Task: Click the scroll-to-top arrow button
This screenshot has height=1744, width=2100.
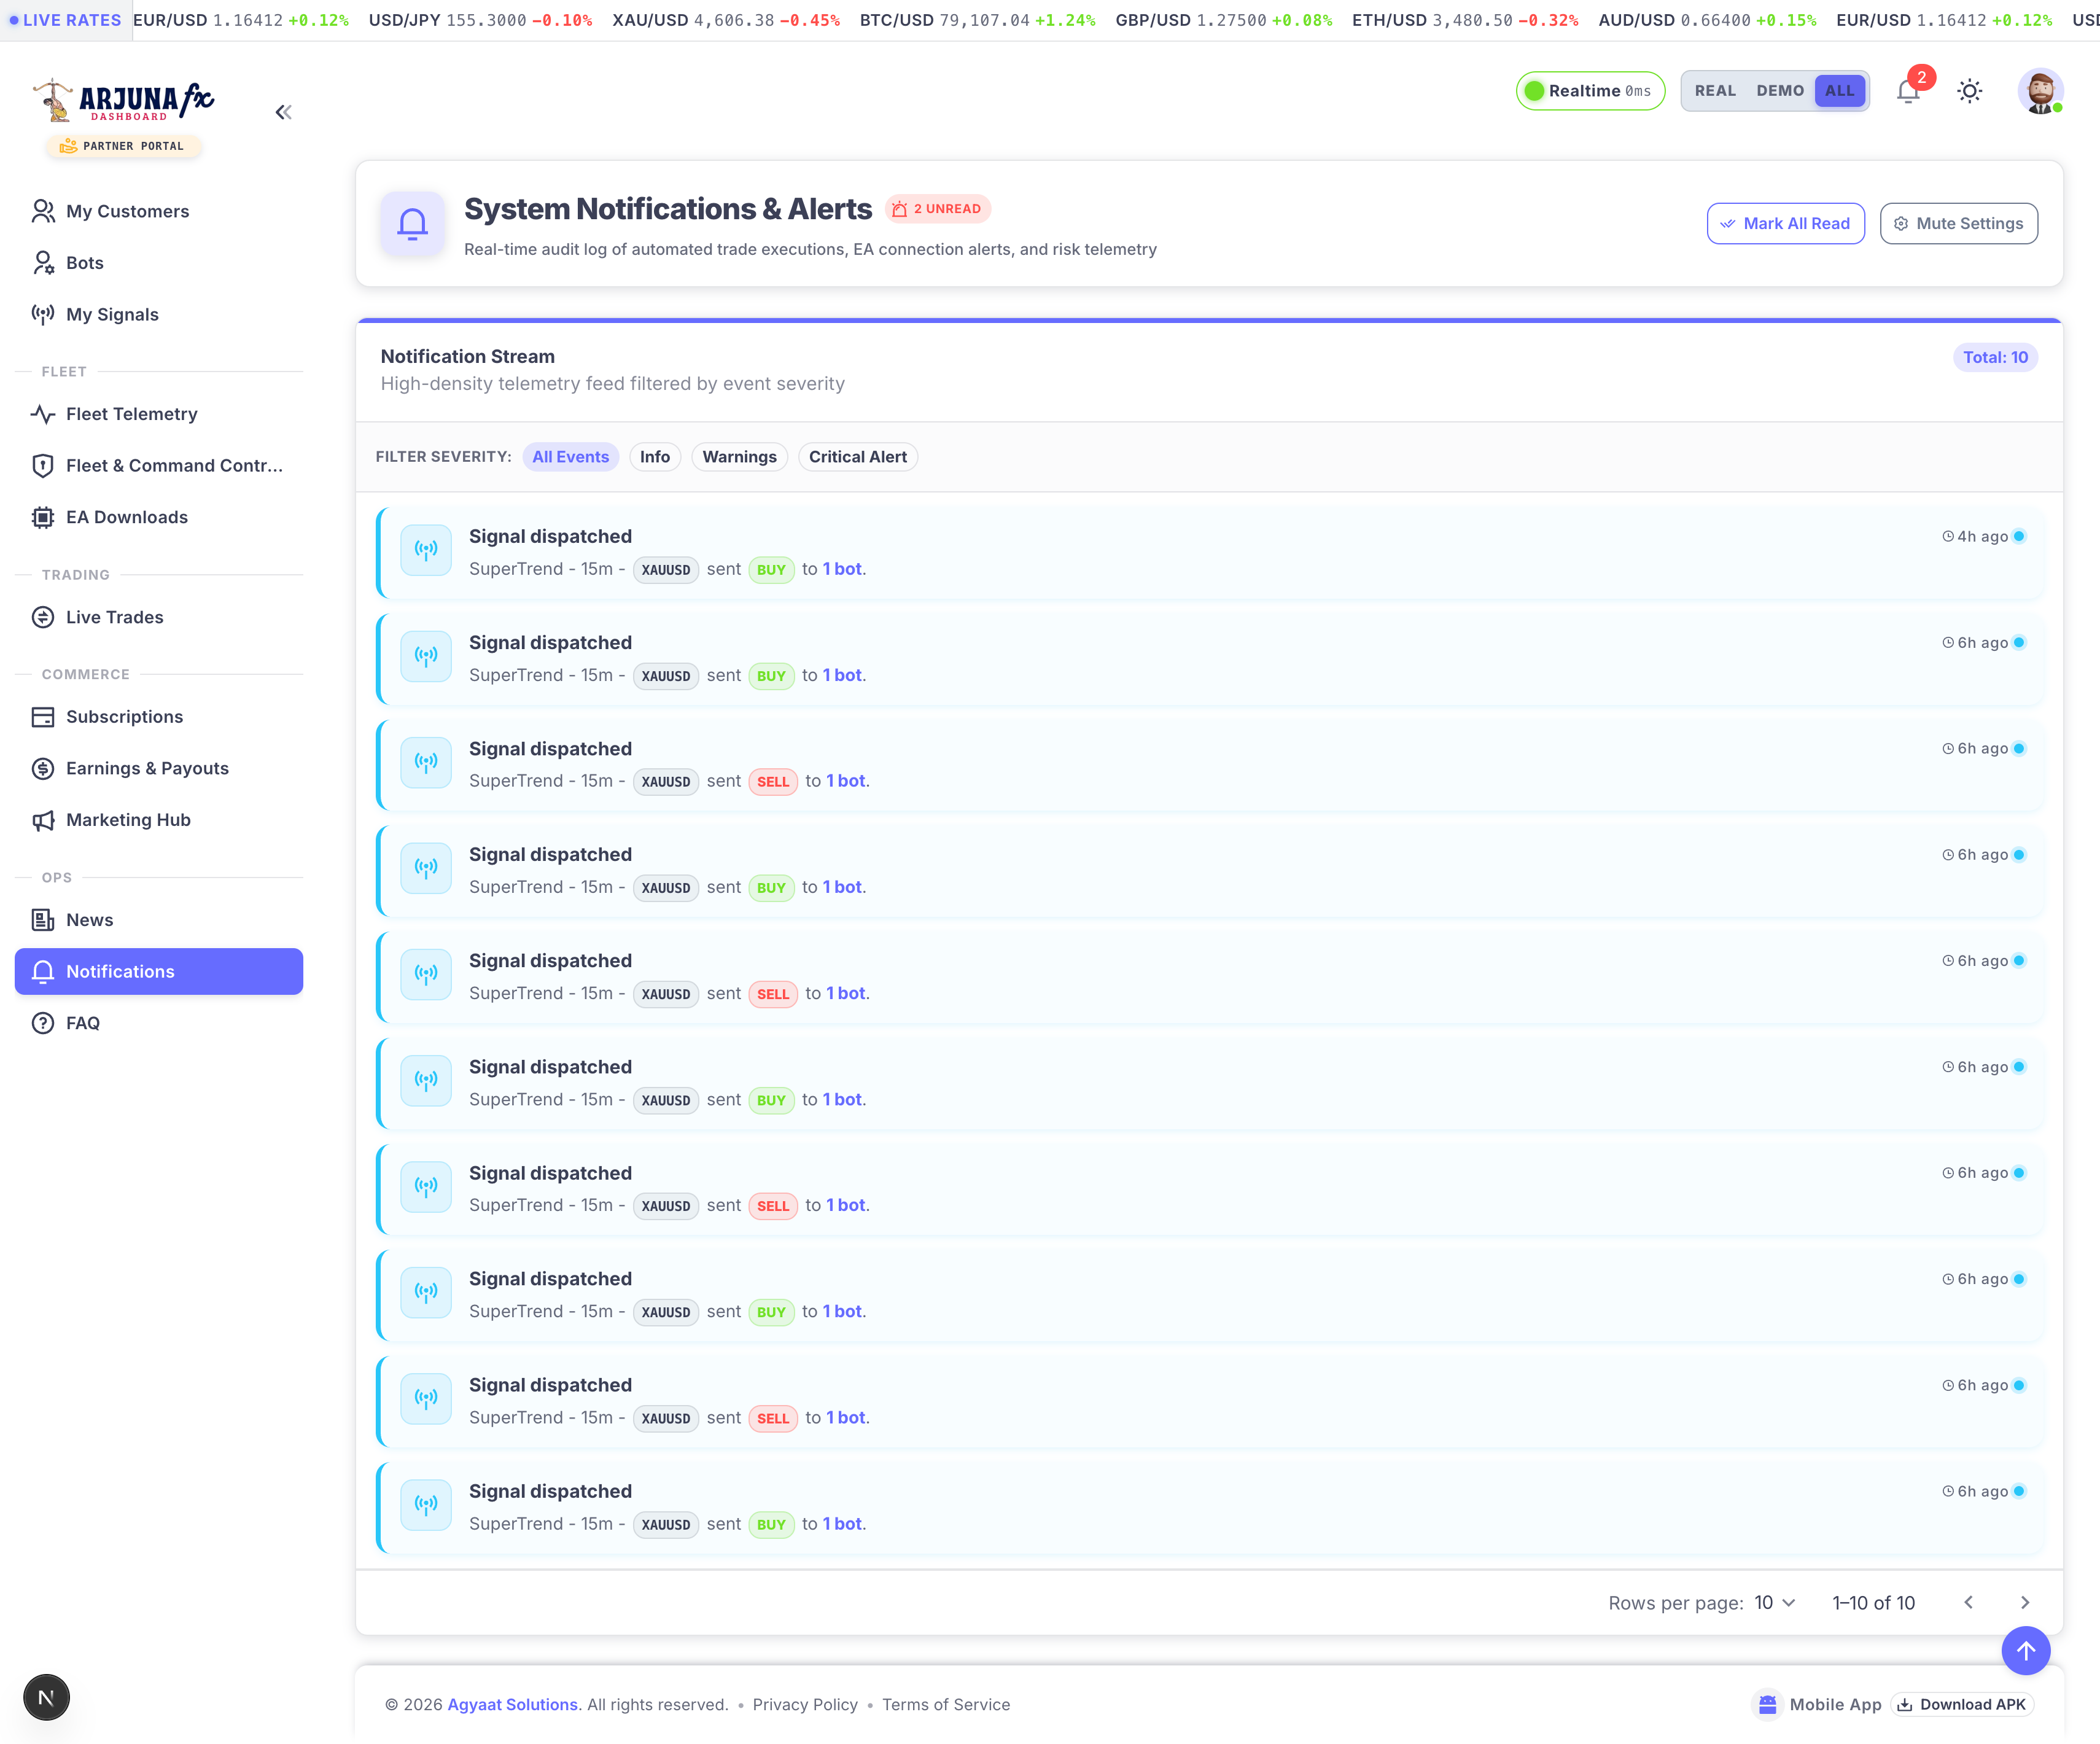Action: (x=2025, y=1650)
